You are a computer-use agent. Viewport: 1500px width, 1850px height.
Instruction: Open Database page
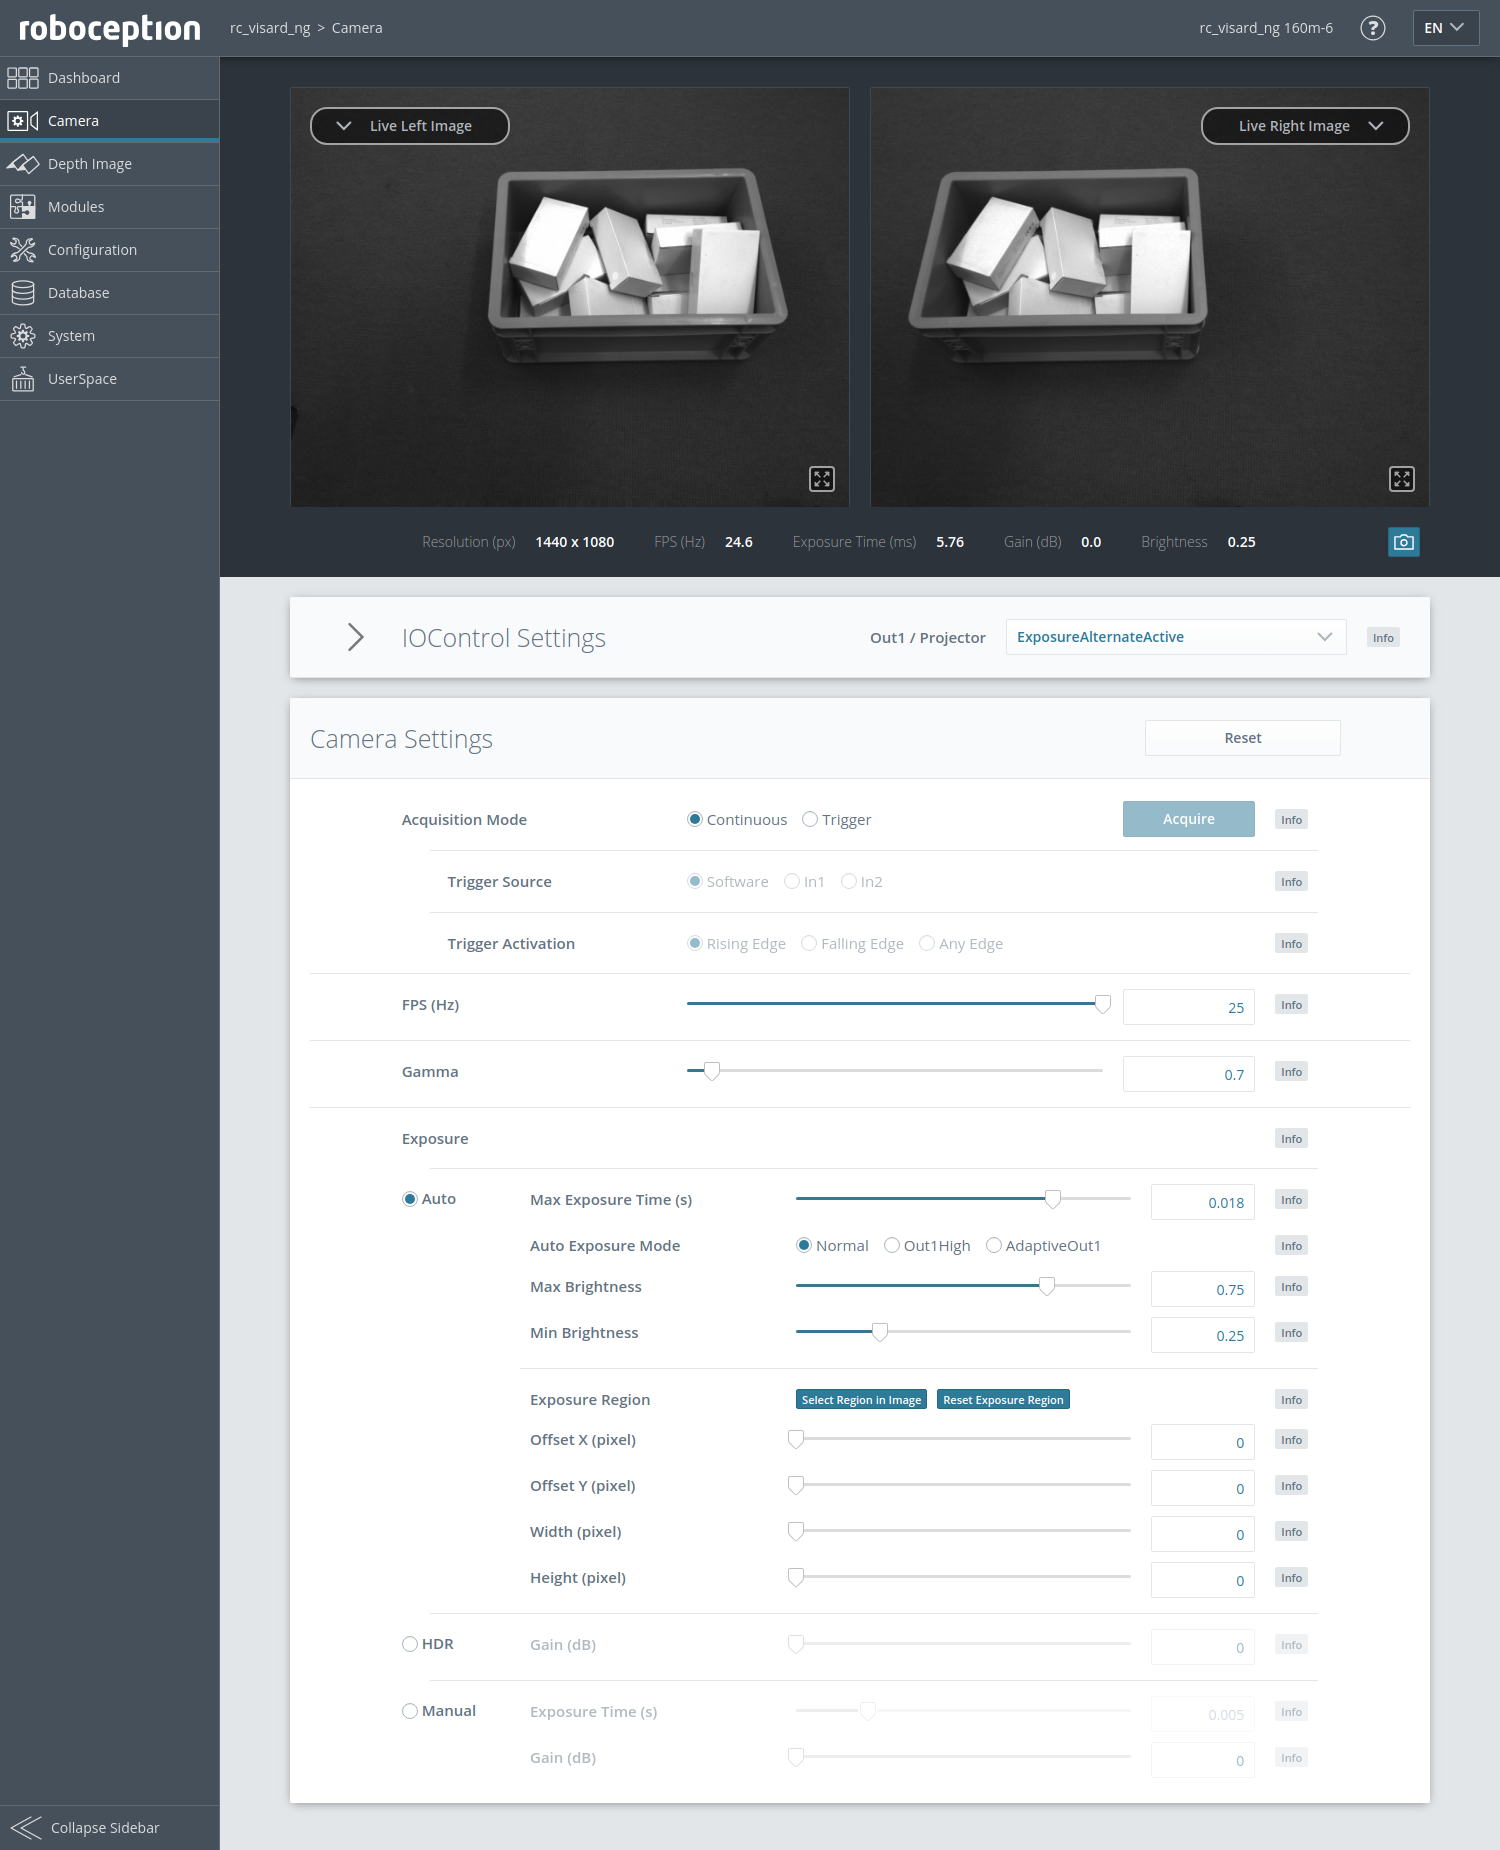click(110, 293)
